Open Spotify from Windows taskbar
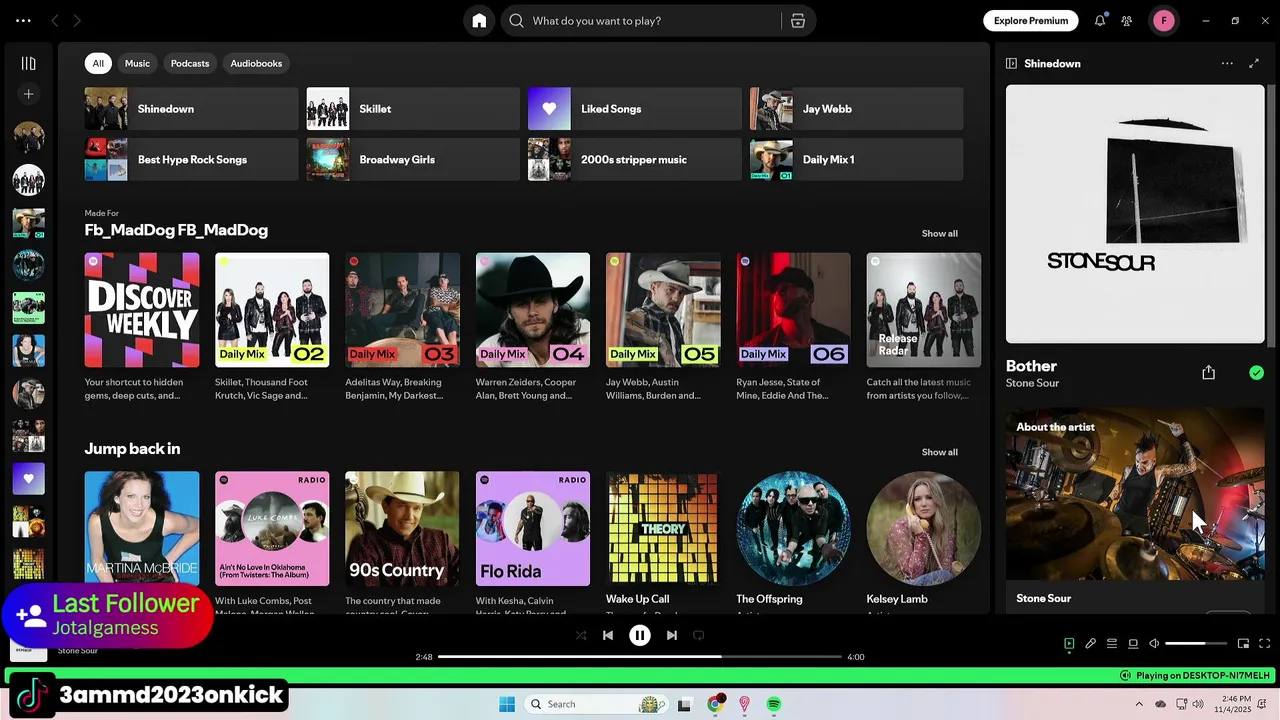 point(774,704)
